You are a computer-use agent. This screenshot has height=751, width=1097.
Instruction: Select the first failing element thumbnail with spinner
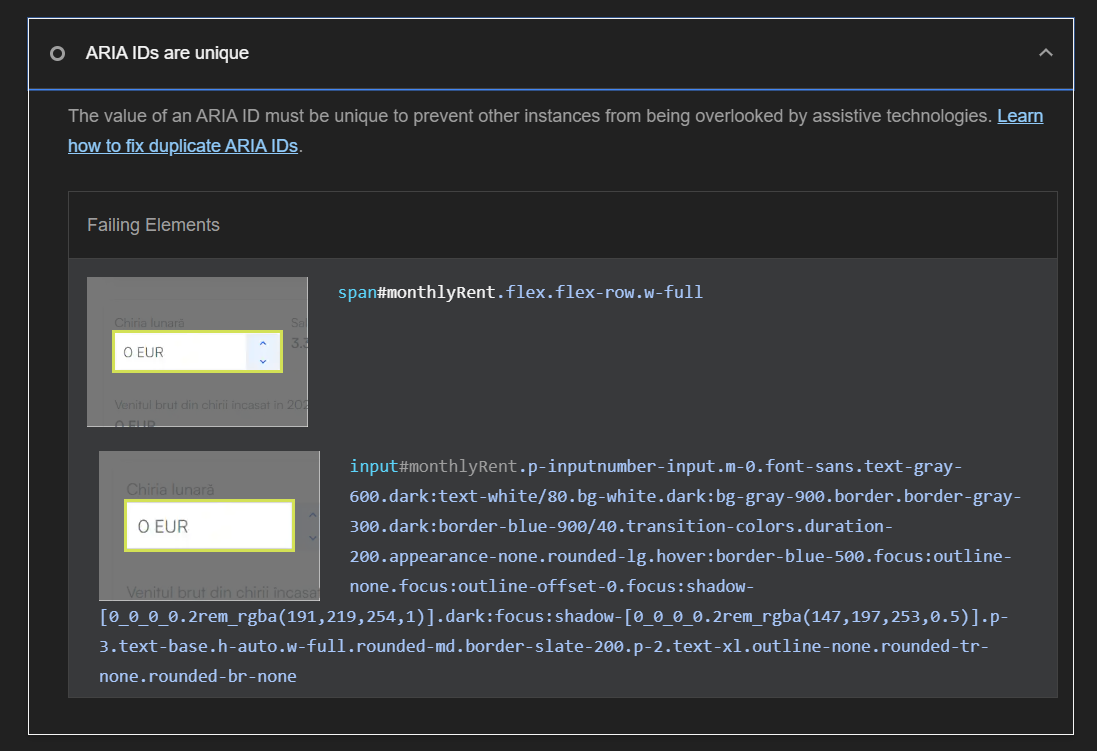(x=197, y=351)
